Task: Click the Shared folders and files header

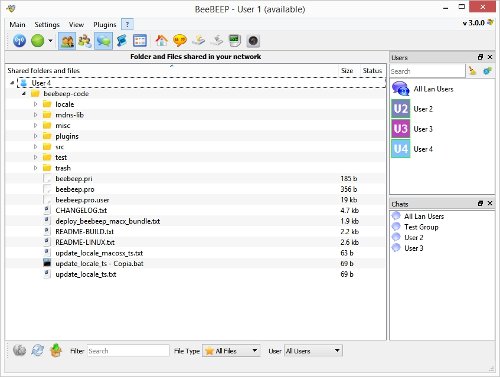Action: point(172,71)
